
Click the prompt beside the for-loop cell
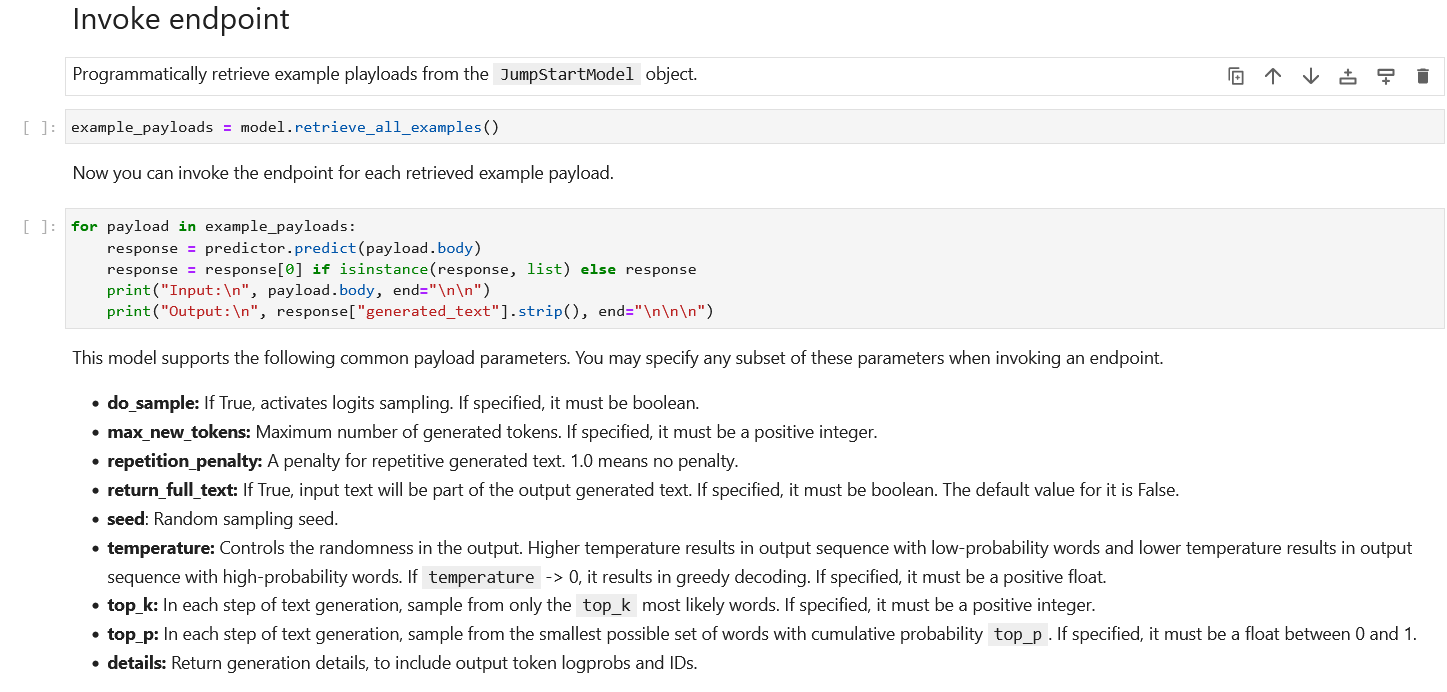tap(40, 227)
